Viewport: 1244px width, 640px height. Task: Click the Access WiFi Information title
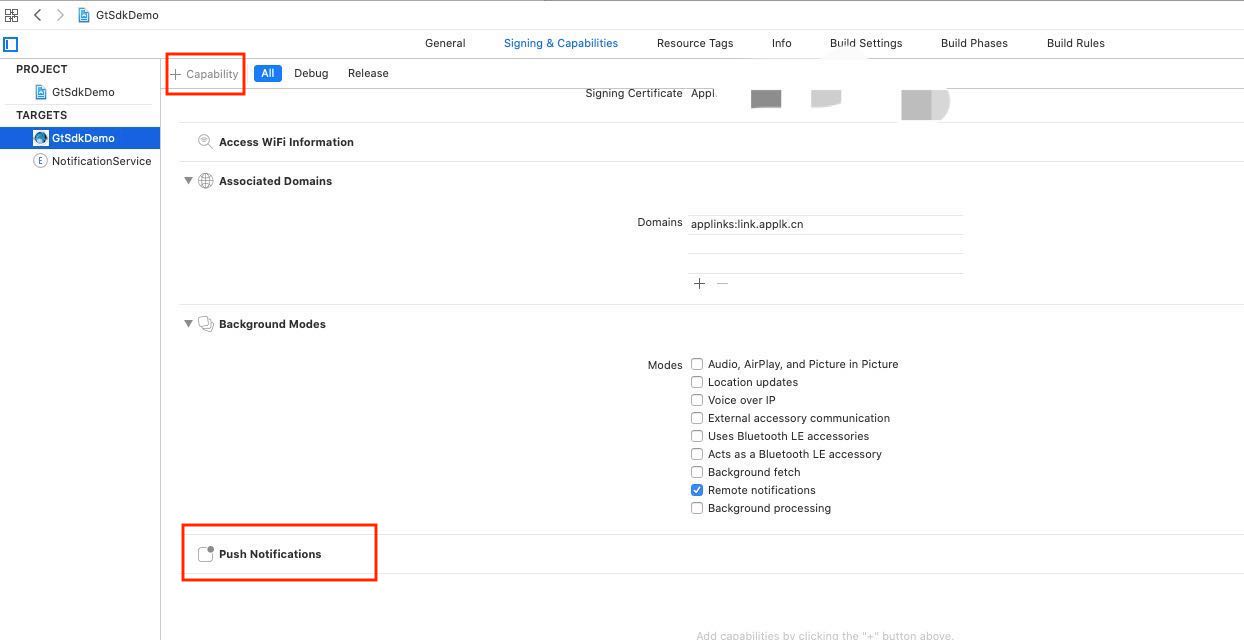tap(286, 142)
